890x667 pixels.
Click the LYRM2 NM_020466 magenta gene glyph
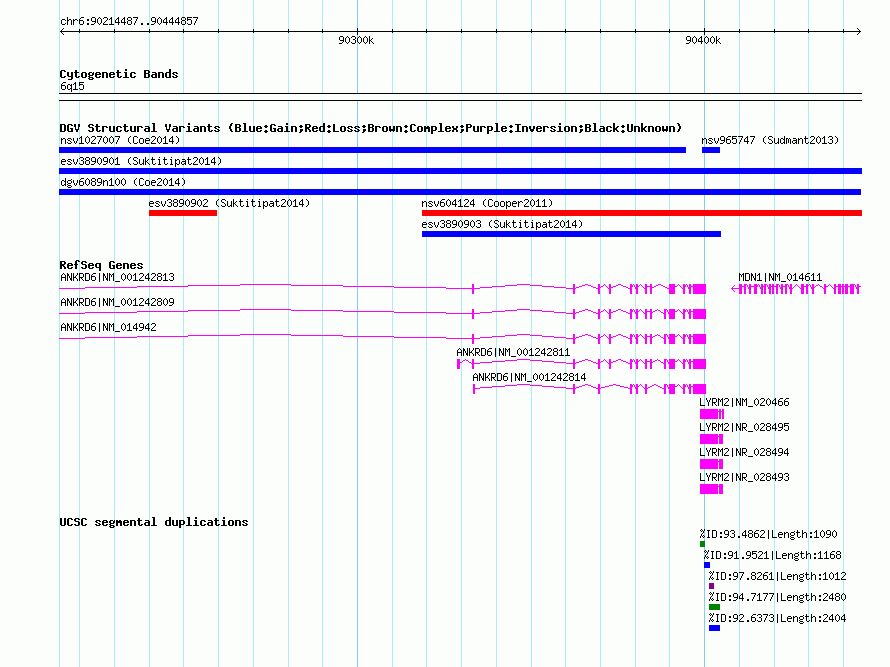tap(712, 414)
